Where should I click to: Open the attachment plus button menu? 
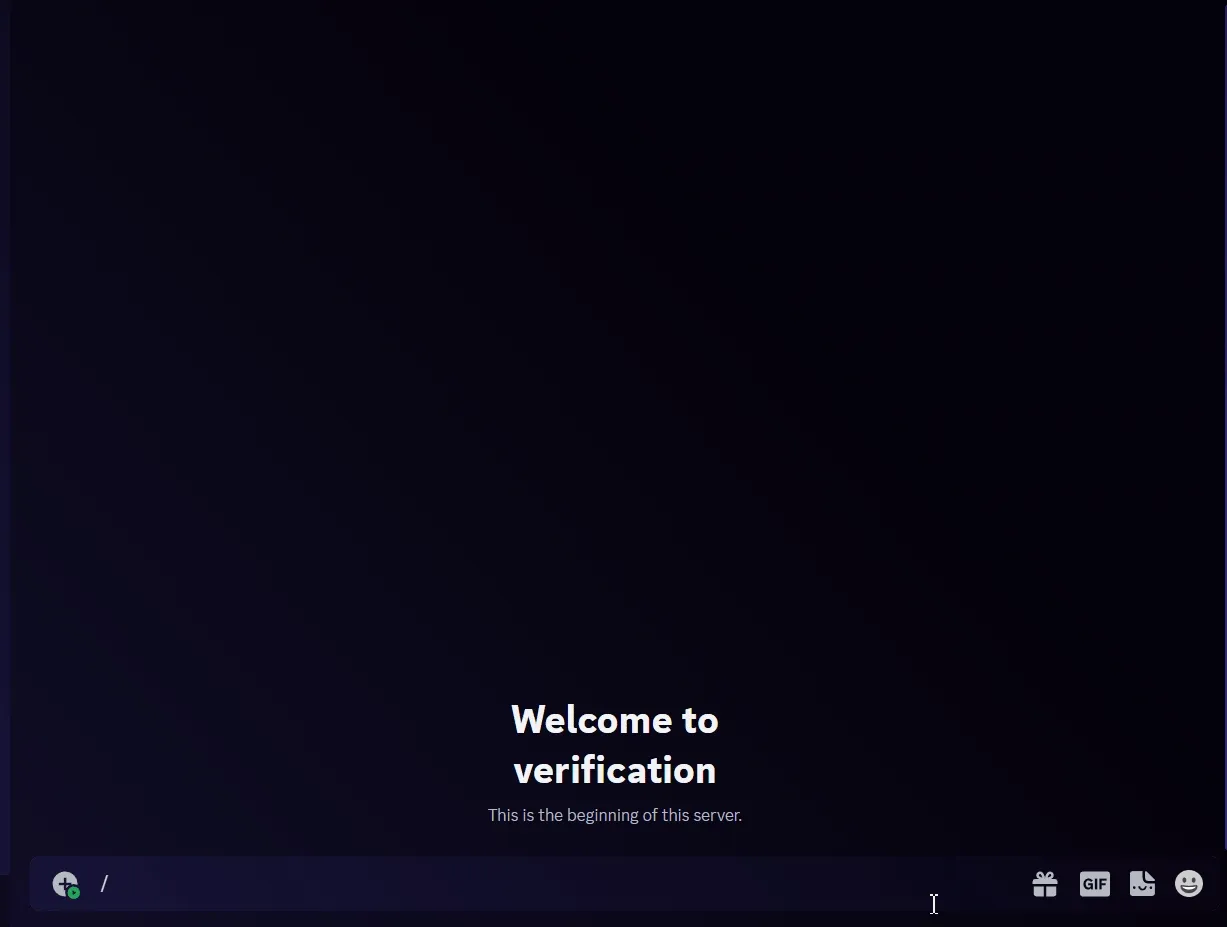65,884
